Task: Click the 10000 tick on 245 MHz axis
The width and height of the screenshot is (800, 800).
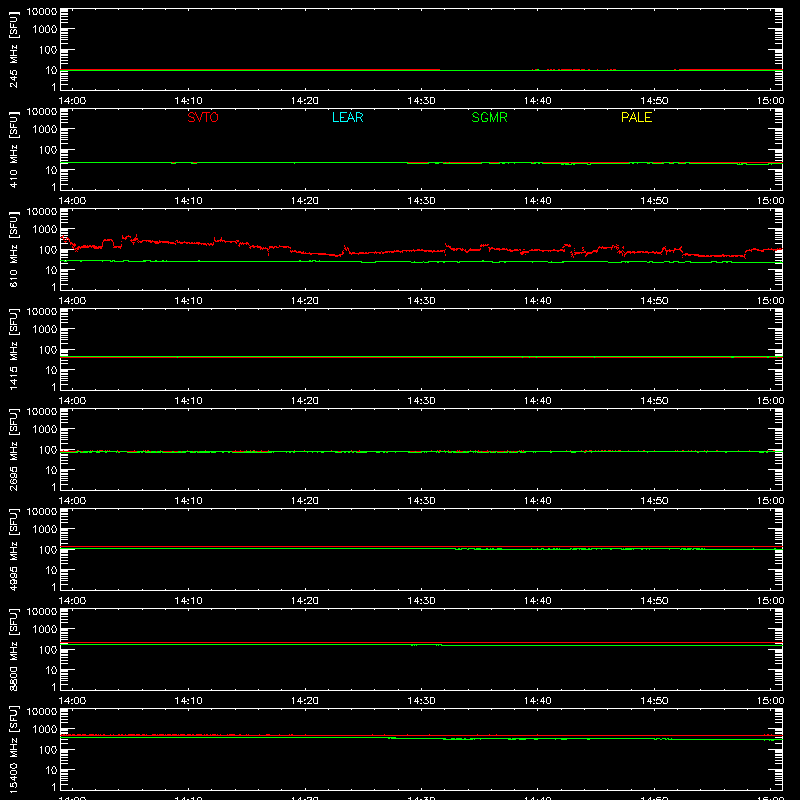Action: pos(42,12)
